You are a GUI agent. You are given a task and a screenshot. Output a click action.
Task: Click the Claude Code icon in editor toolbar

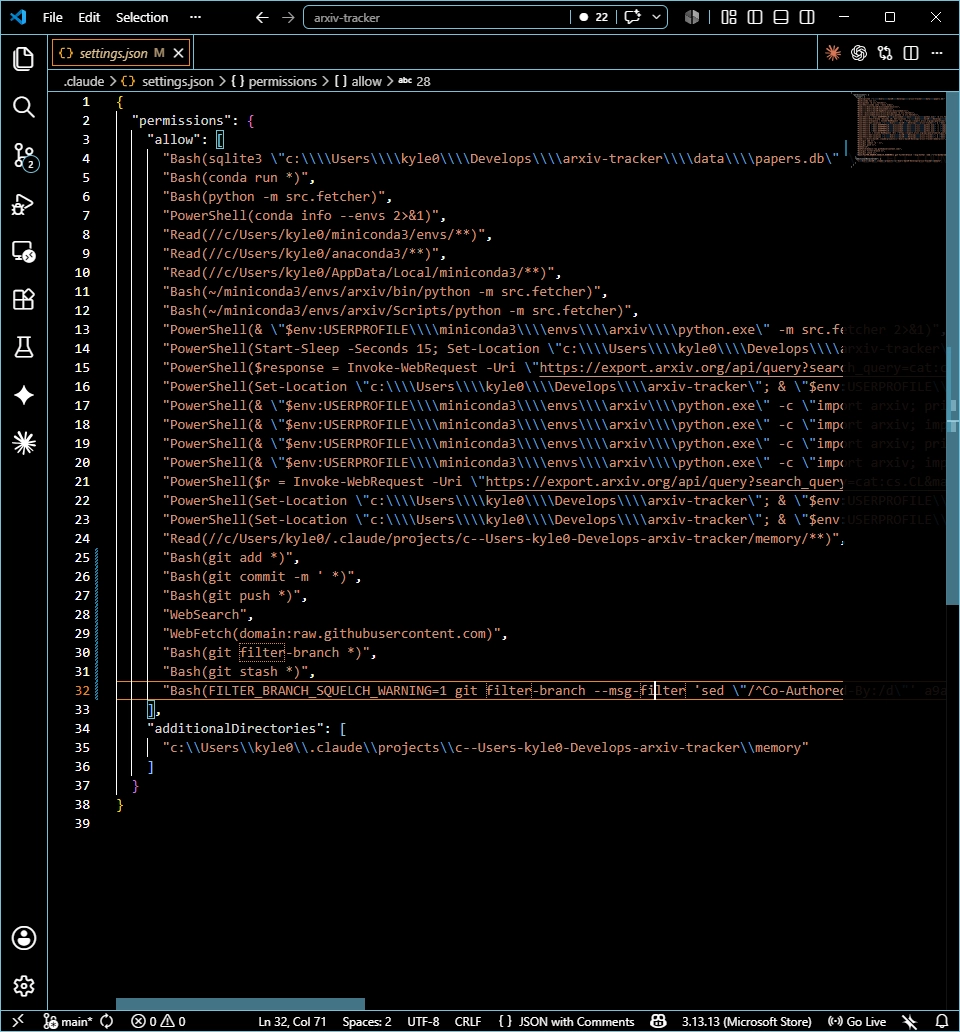click(833, 53)
